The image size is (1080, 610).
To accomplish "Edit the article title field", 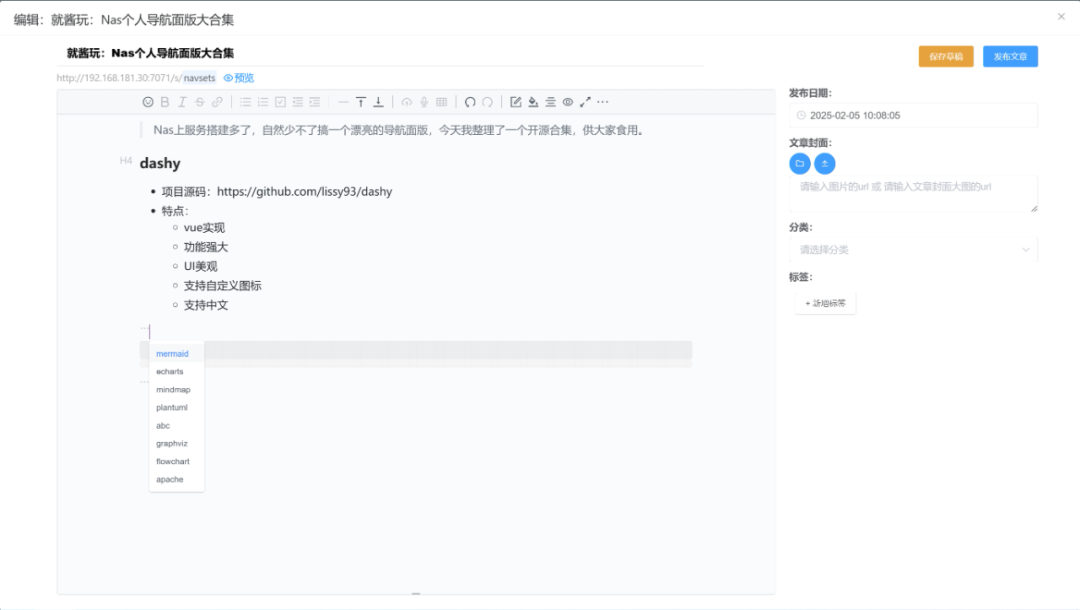I will [380, 53].
